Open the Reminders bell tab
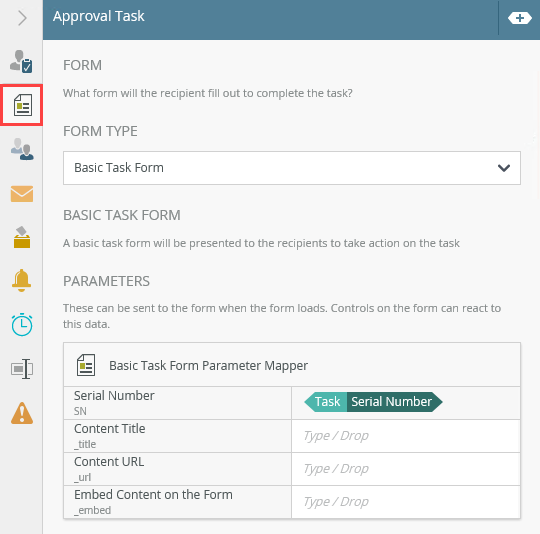Image resolution: width=540 pixels, height=534 pixels. coord(21,281)
